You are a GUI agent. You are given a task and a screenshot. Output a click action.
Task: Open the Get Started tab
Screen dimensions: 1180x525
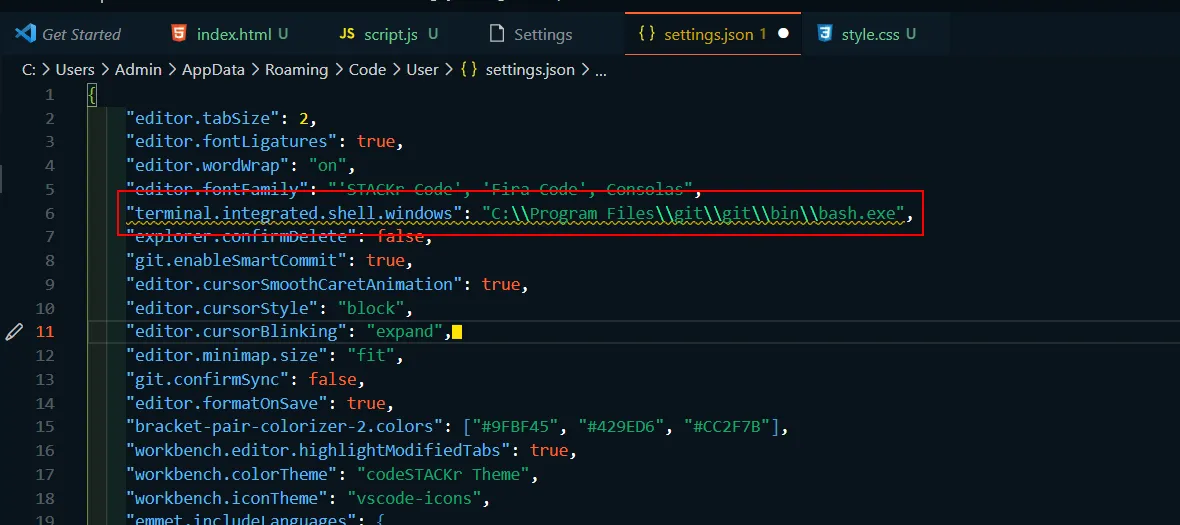click(x=68, y=34)
